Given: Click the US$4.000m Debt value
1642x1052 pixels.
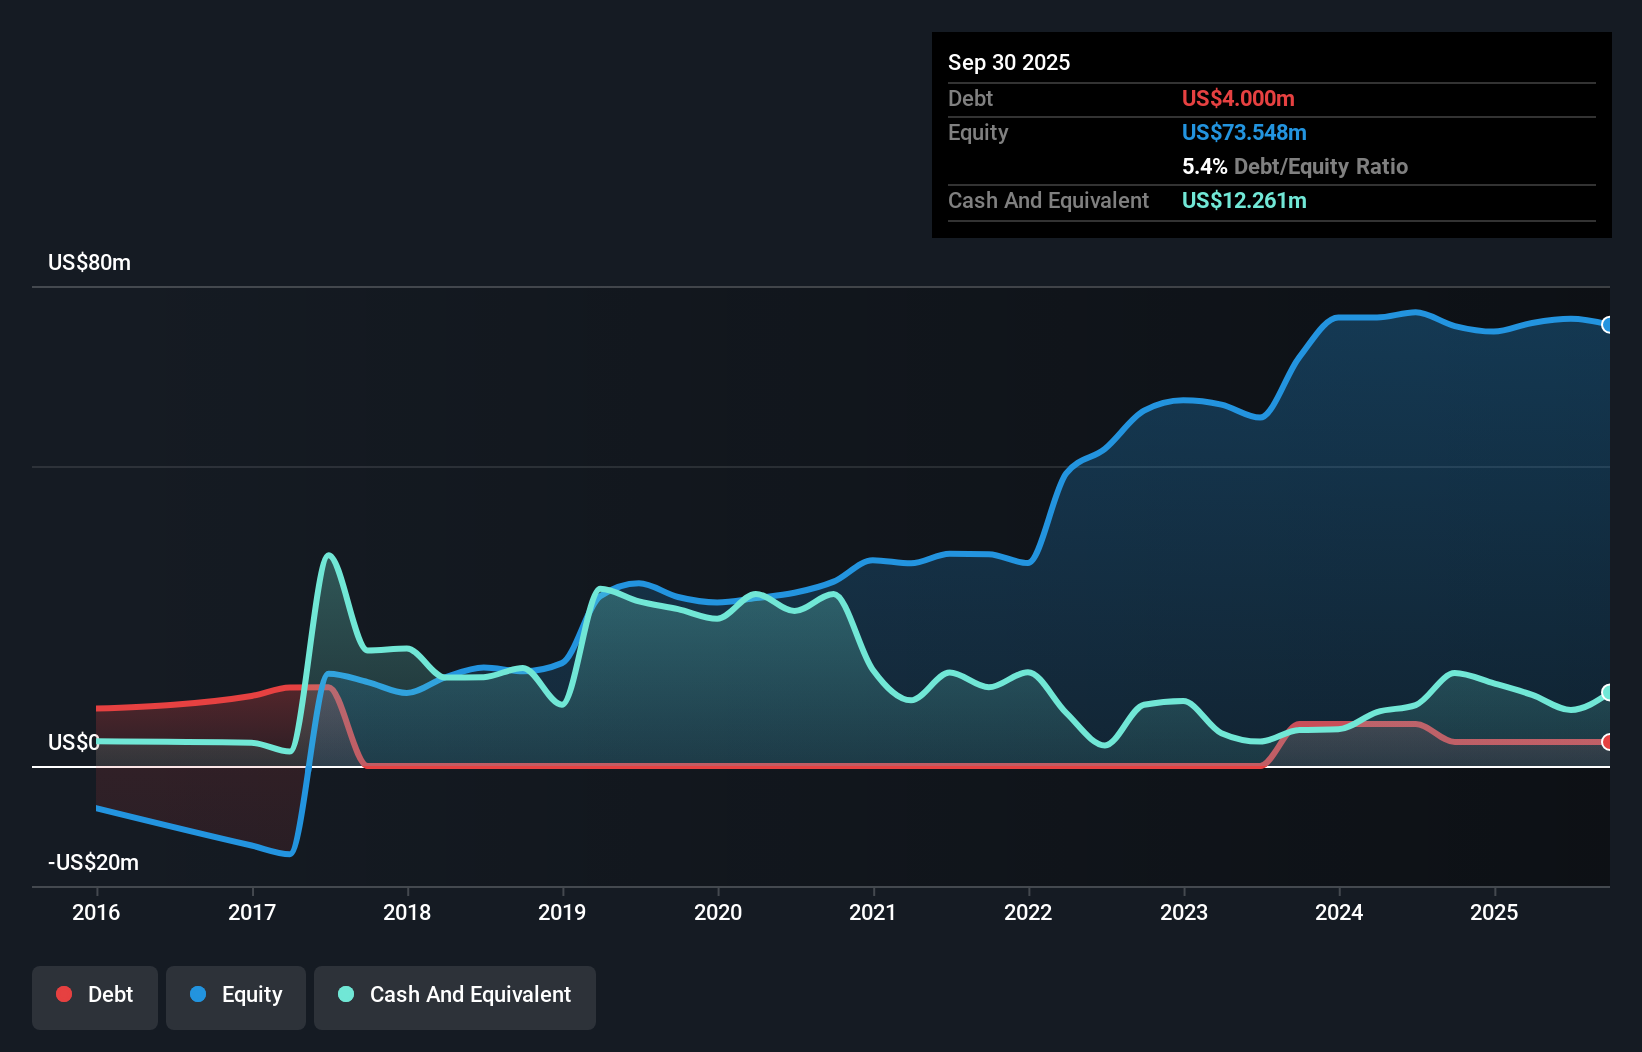Looking at the screenshot, I should (x=1238, y=98).
